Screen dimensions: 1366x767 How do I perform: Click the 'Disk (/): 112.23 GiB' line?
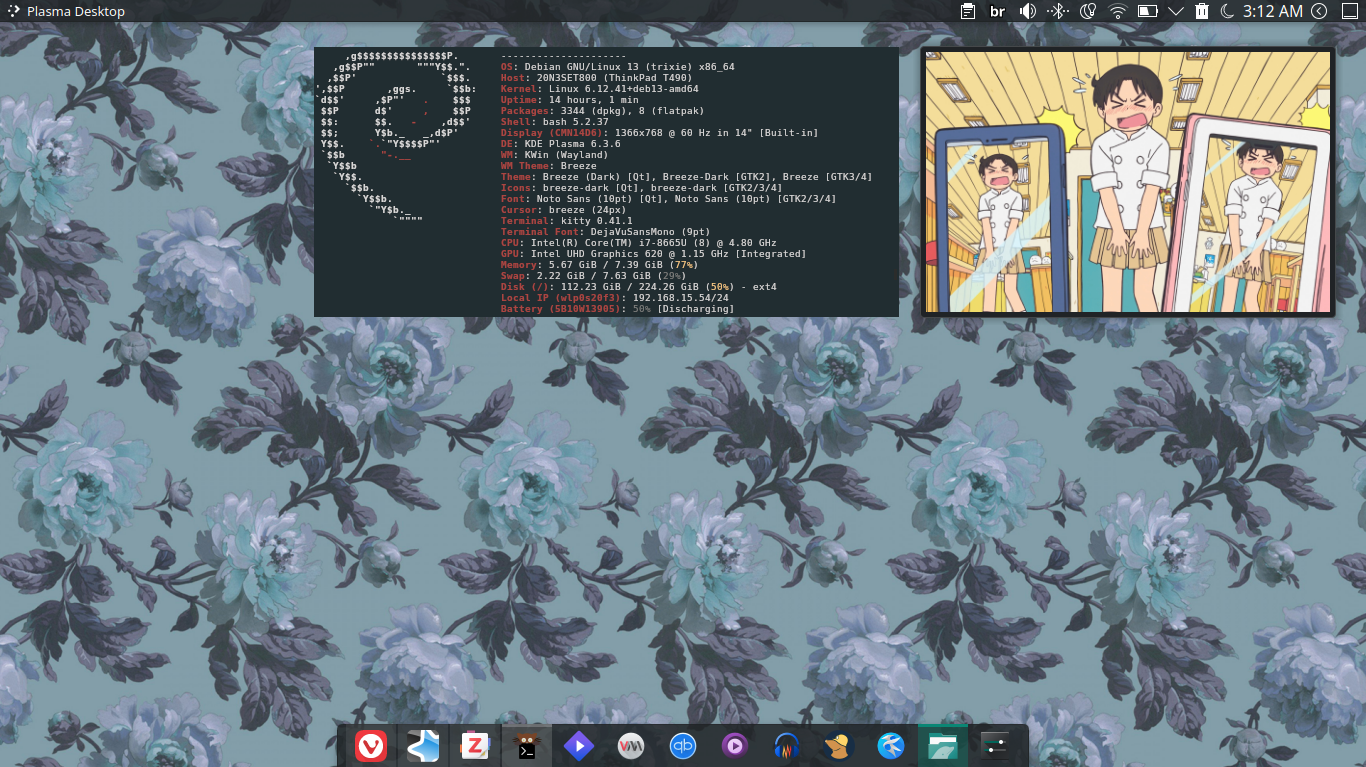click(639, 287)
